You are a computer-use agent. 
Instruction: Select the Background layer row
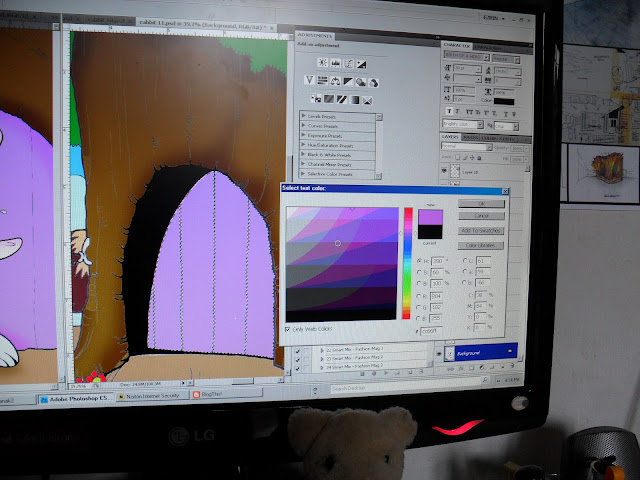(x=480, y=352)
